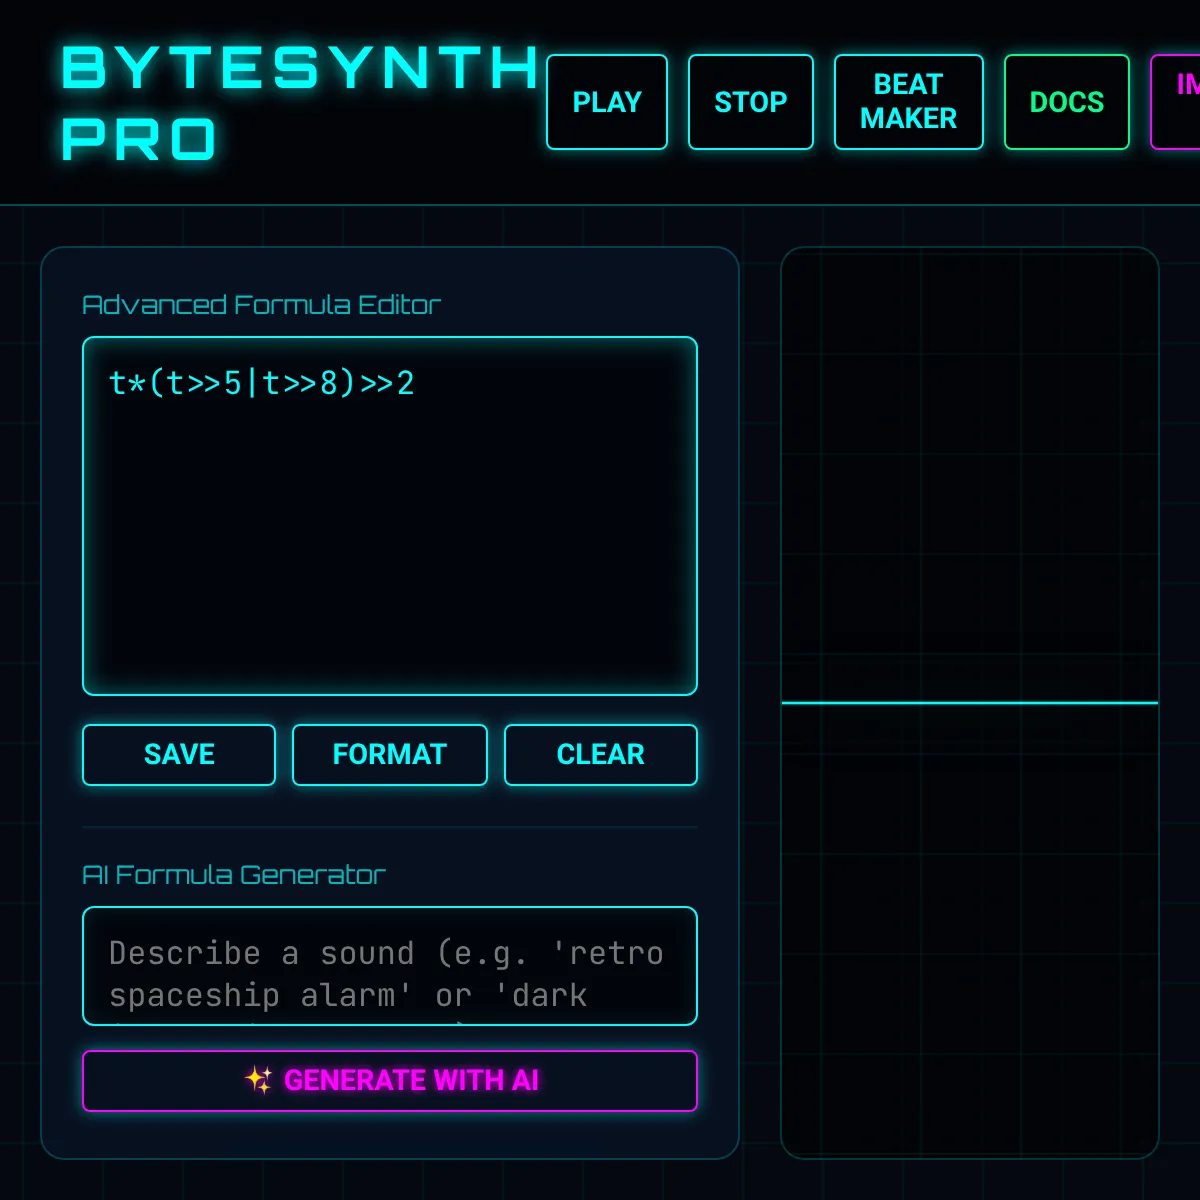The height and width of the screenshot is (1200, 1200).
Task: Place cursor in formula text t*(t>>5|t>>8)>>2
Action: pyautogui.click(x=261, y=383)
